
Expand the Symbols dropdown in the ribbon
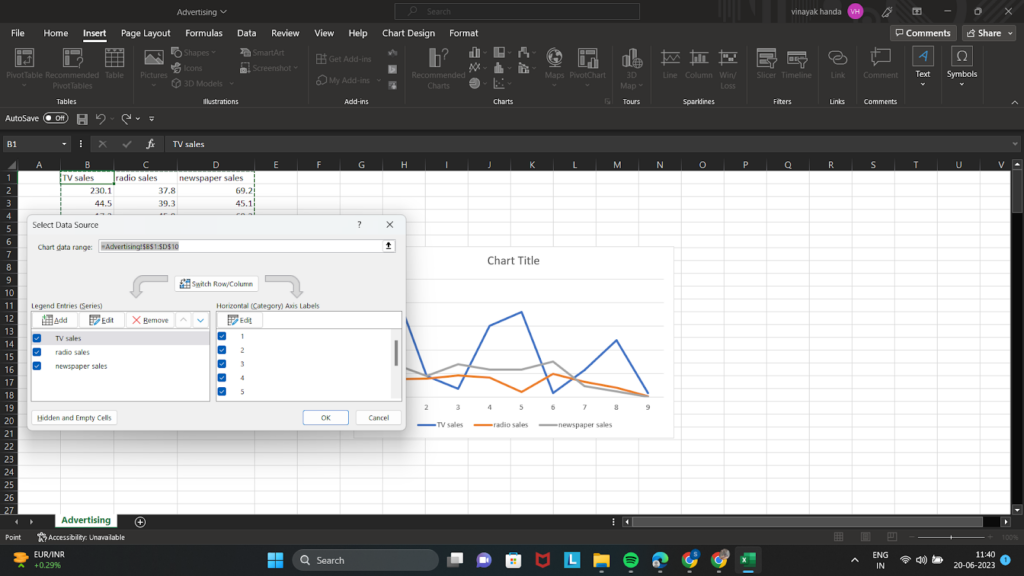click(961, 84)
